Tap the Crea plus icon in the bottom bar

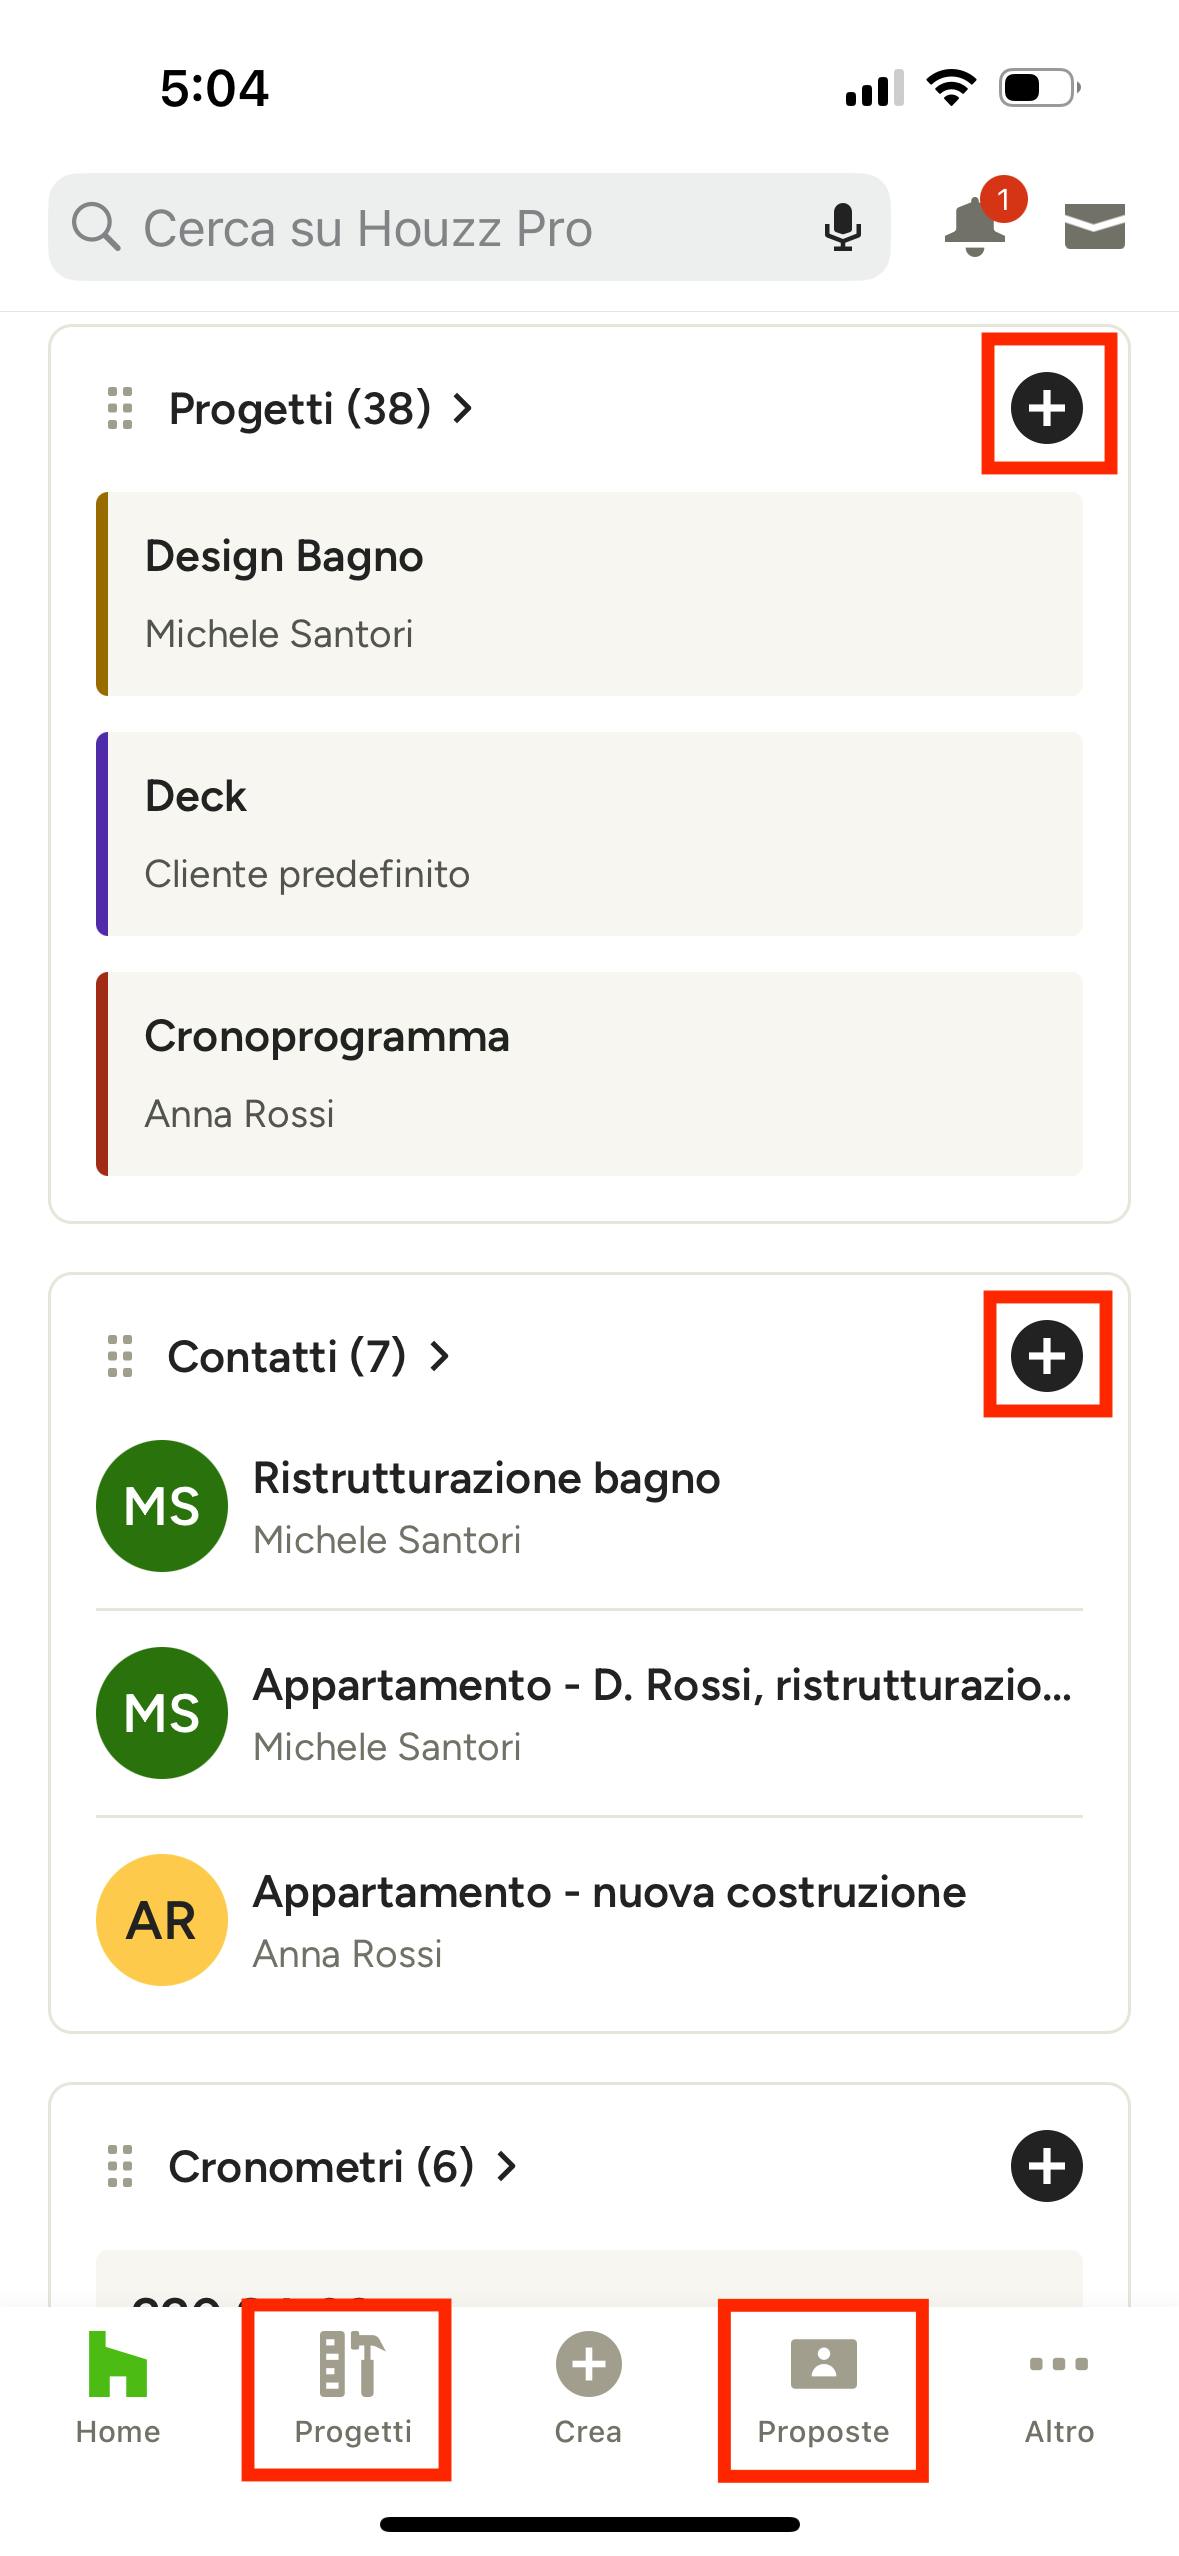588,2364
